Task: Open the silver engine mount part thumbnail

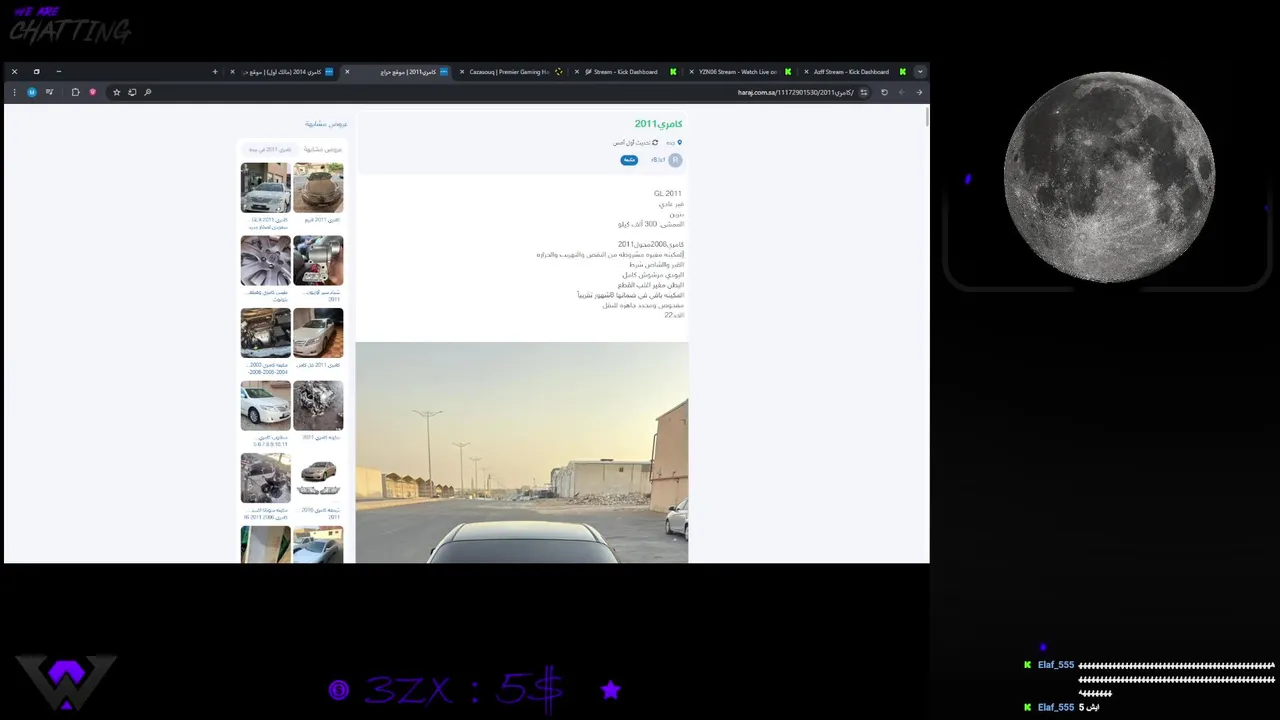Action: pyautogui.click(x=318, y=260)
